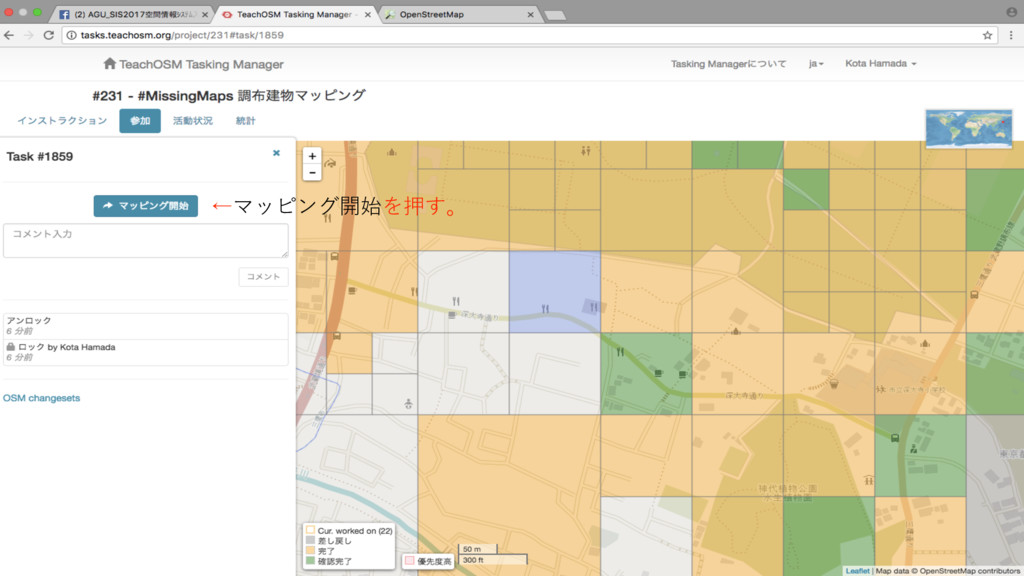
Task: Zoom in the map with plus button
Action: 312,156
